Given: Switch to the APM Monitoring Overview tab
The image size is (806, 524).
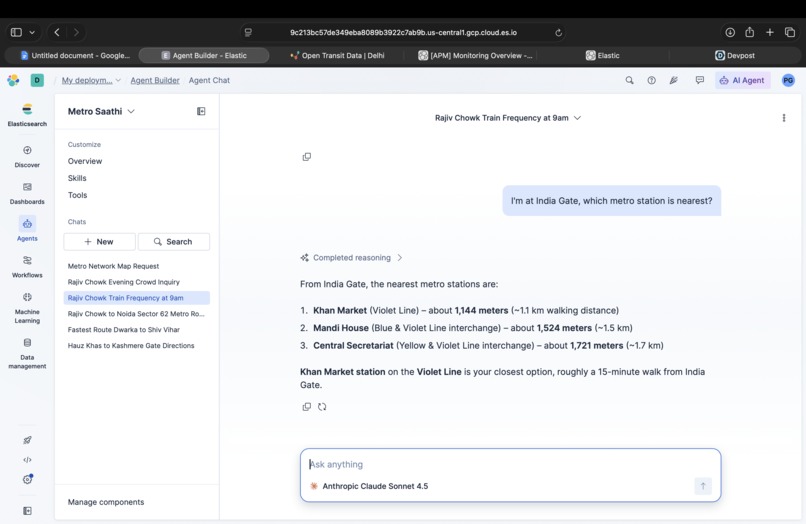Looking at the screenshot, I should [475, 56].
